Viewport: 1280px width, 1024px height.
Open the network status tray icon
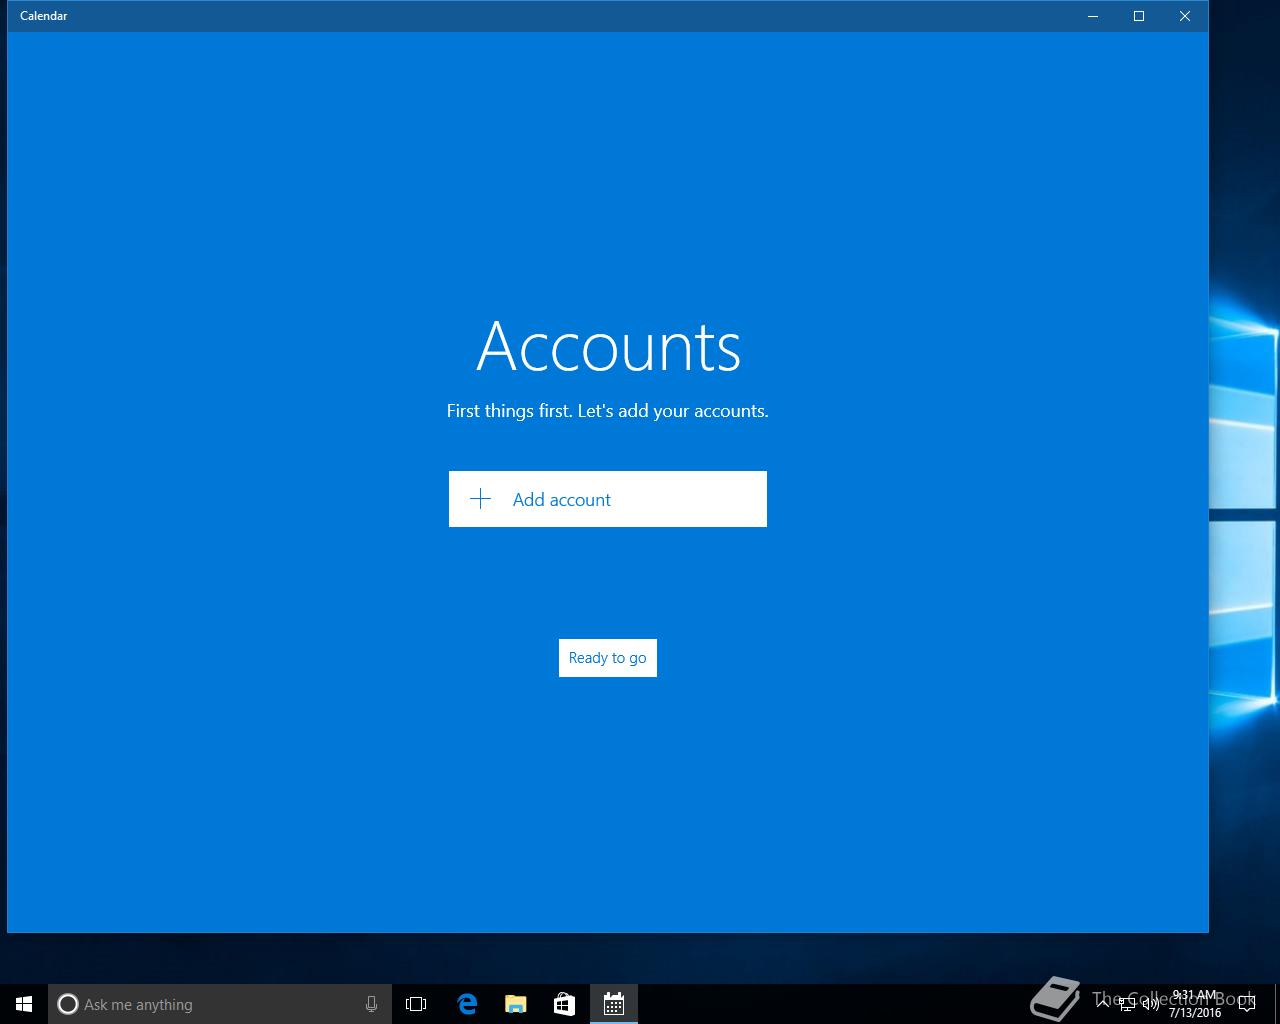point(1127,1004)
